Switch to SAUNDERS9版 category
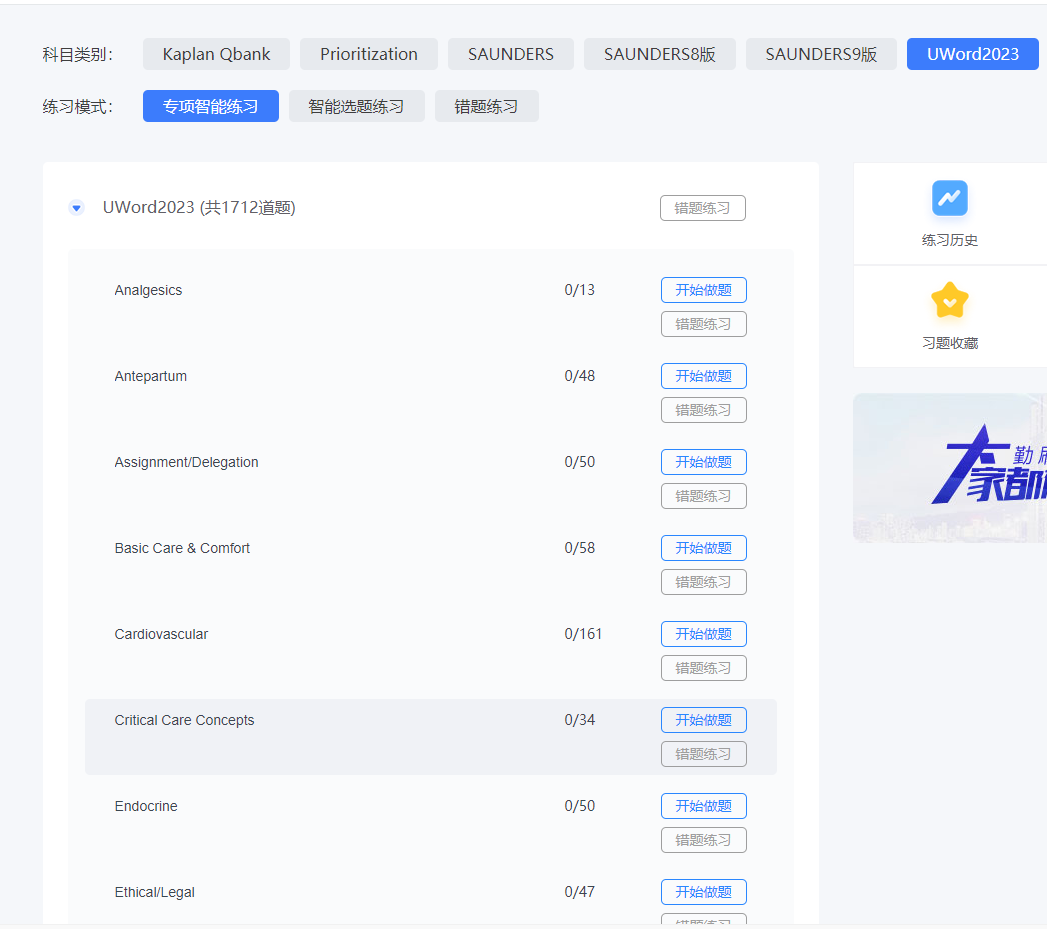This screenshot has height=929, width=1047. coord(821,54)
